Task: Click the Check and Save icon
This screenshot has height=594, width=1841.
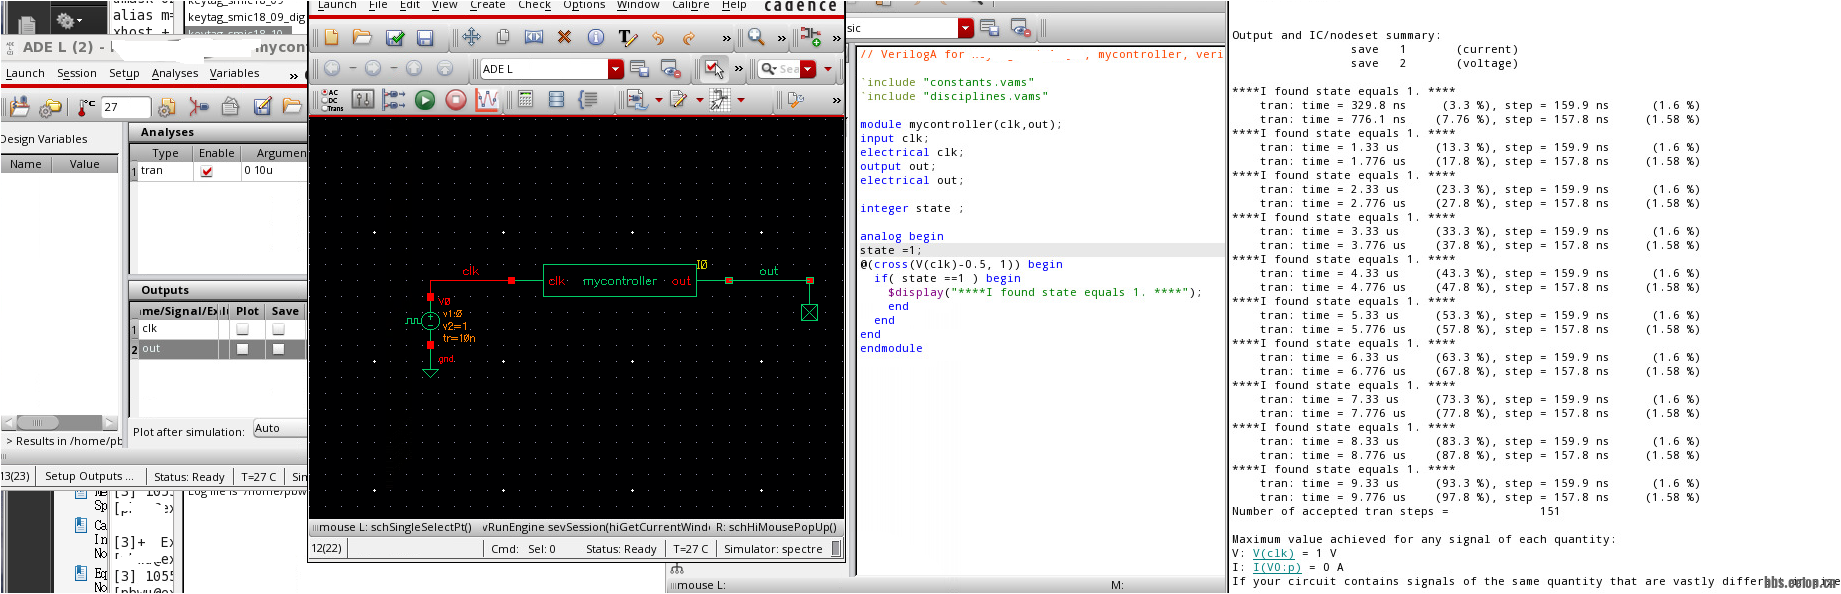Action: coord(395,38)
